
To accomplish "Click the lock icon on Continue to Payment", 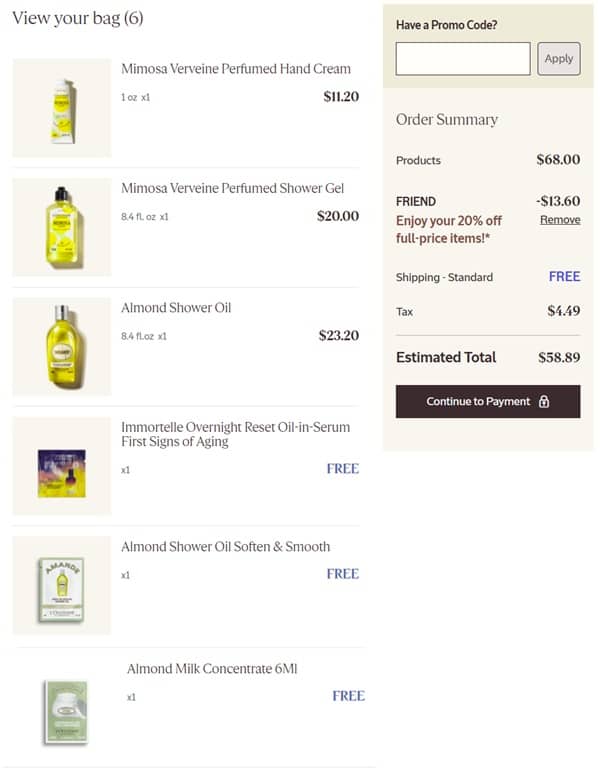I will (544, 401).
